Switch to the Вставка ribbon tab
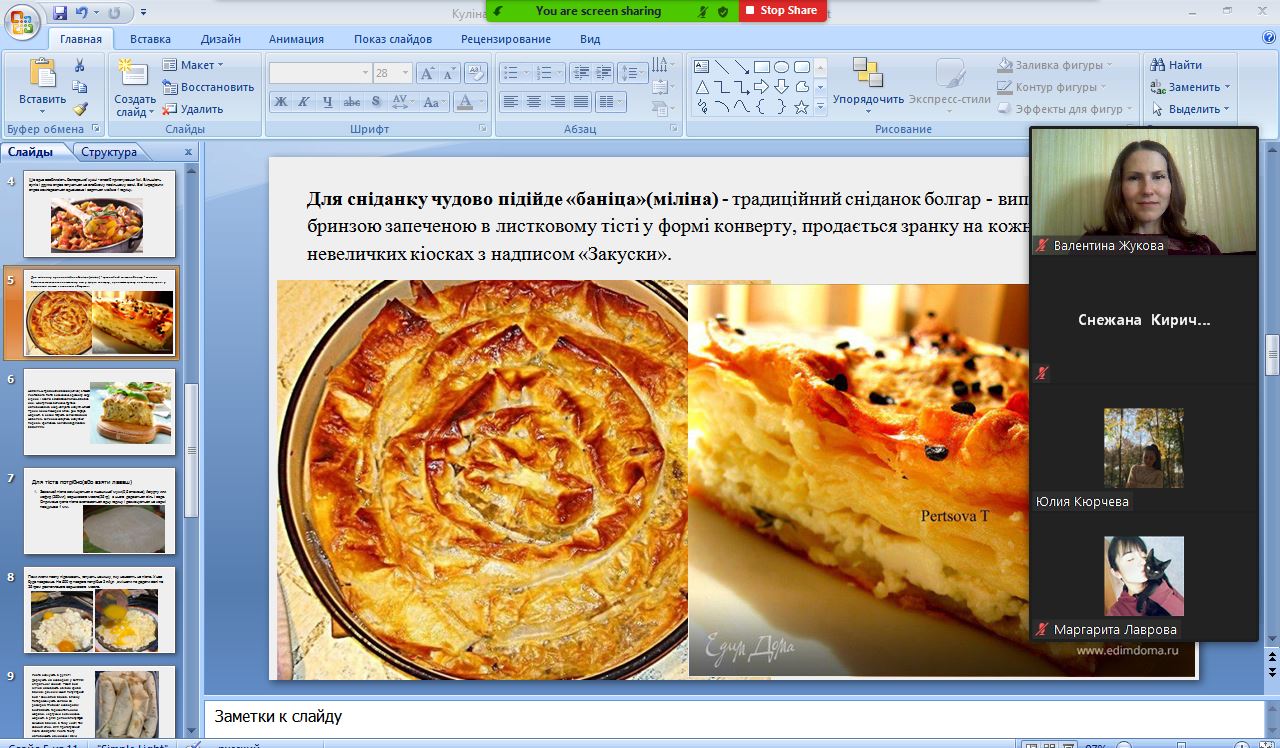Image resolution: width=1280 pixels, height=748 pixels. click(x=150, y=39)
